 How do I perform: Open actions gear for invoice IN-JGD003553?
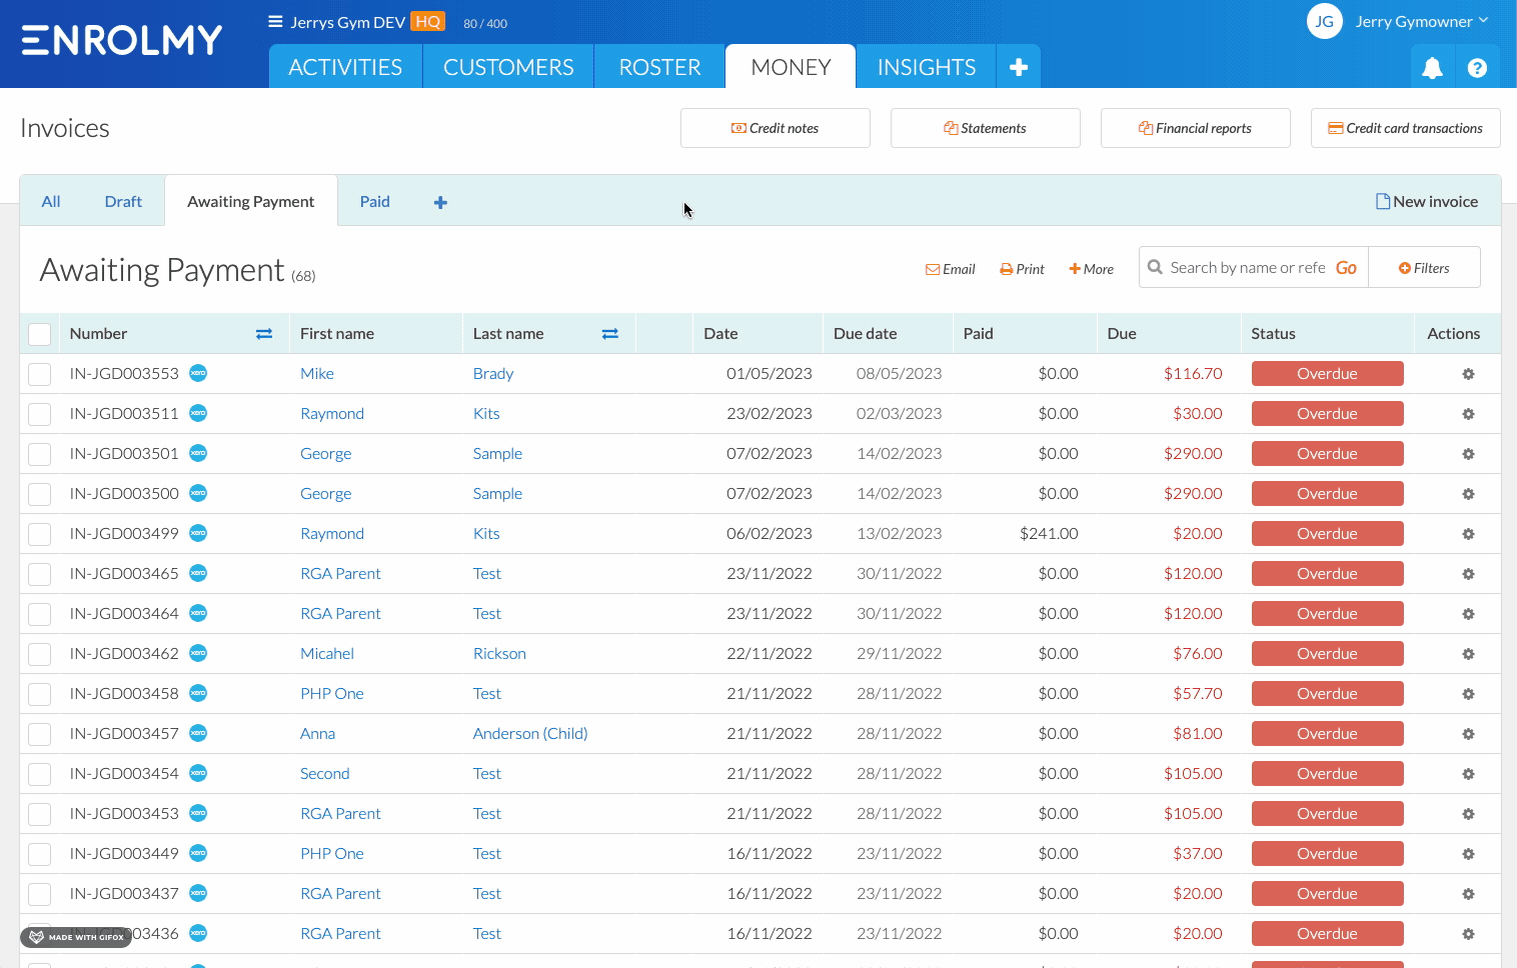coord(1468,374)
